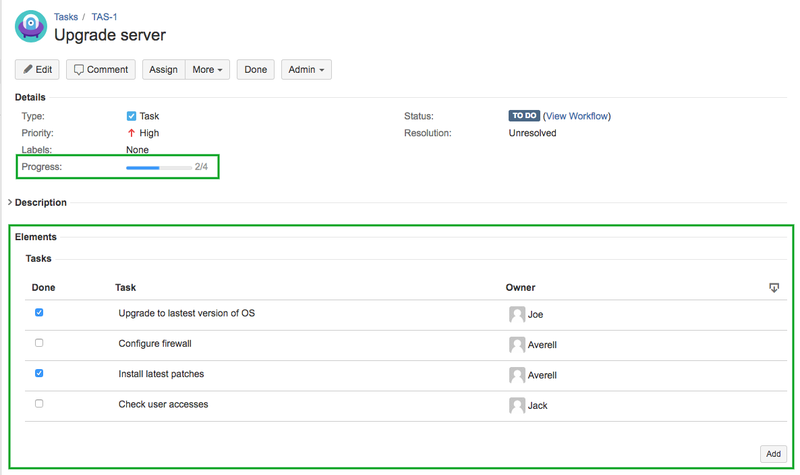Viewport: 800px width, 475px height.
Task: Click the export icon above the Owner column
Action: coord(773,288)
